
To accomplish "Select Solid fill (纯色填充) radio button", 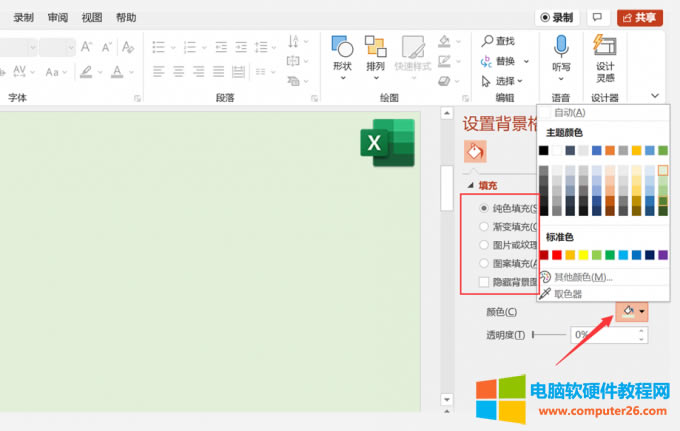I will pos(485,208).
